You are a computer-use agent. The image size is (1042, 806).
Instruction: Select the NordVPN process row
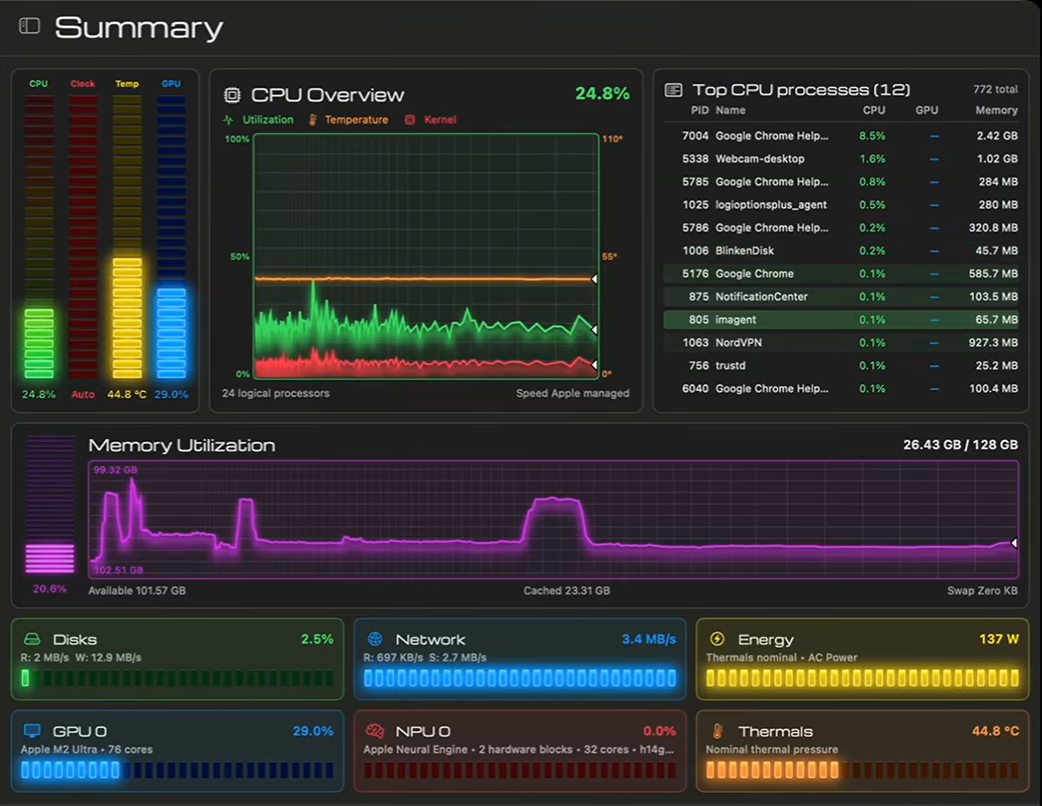click(x=842, y=343)
